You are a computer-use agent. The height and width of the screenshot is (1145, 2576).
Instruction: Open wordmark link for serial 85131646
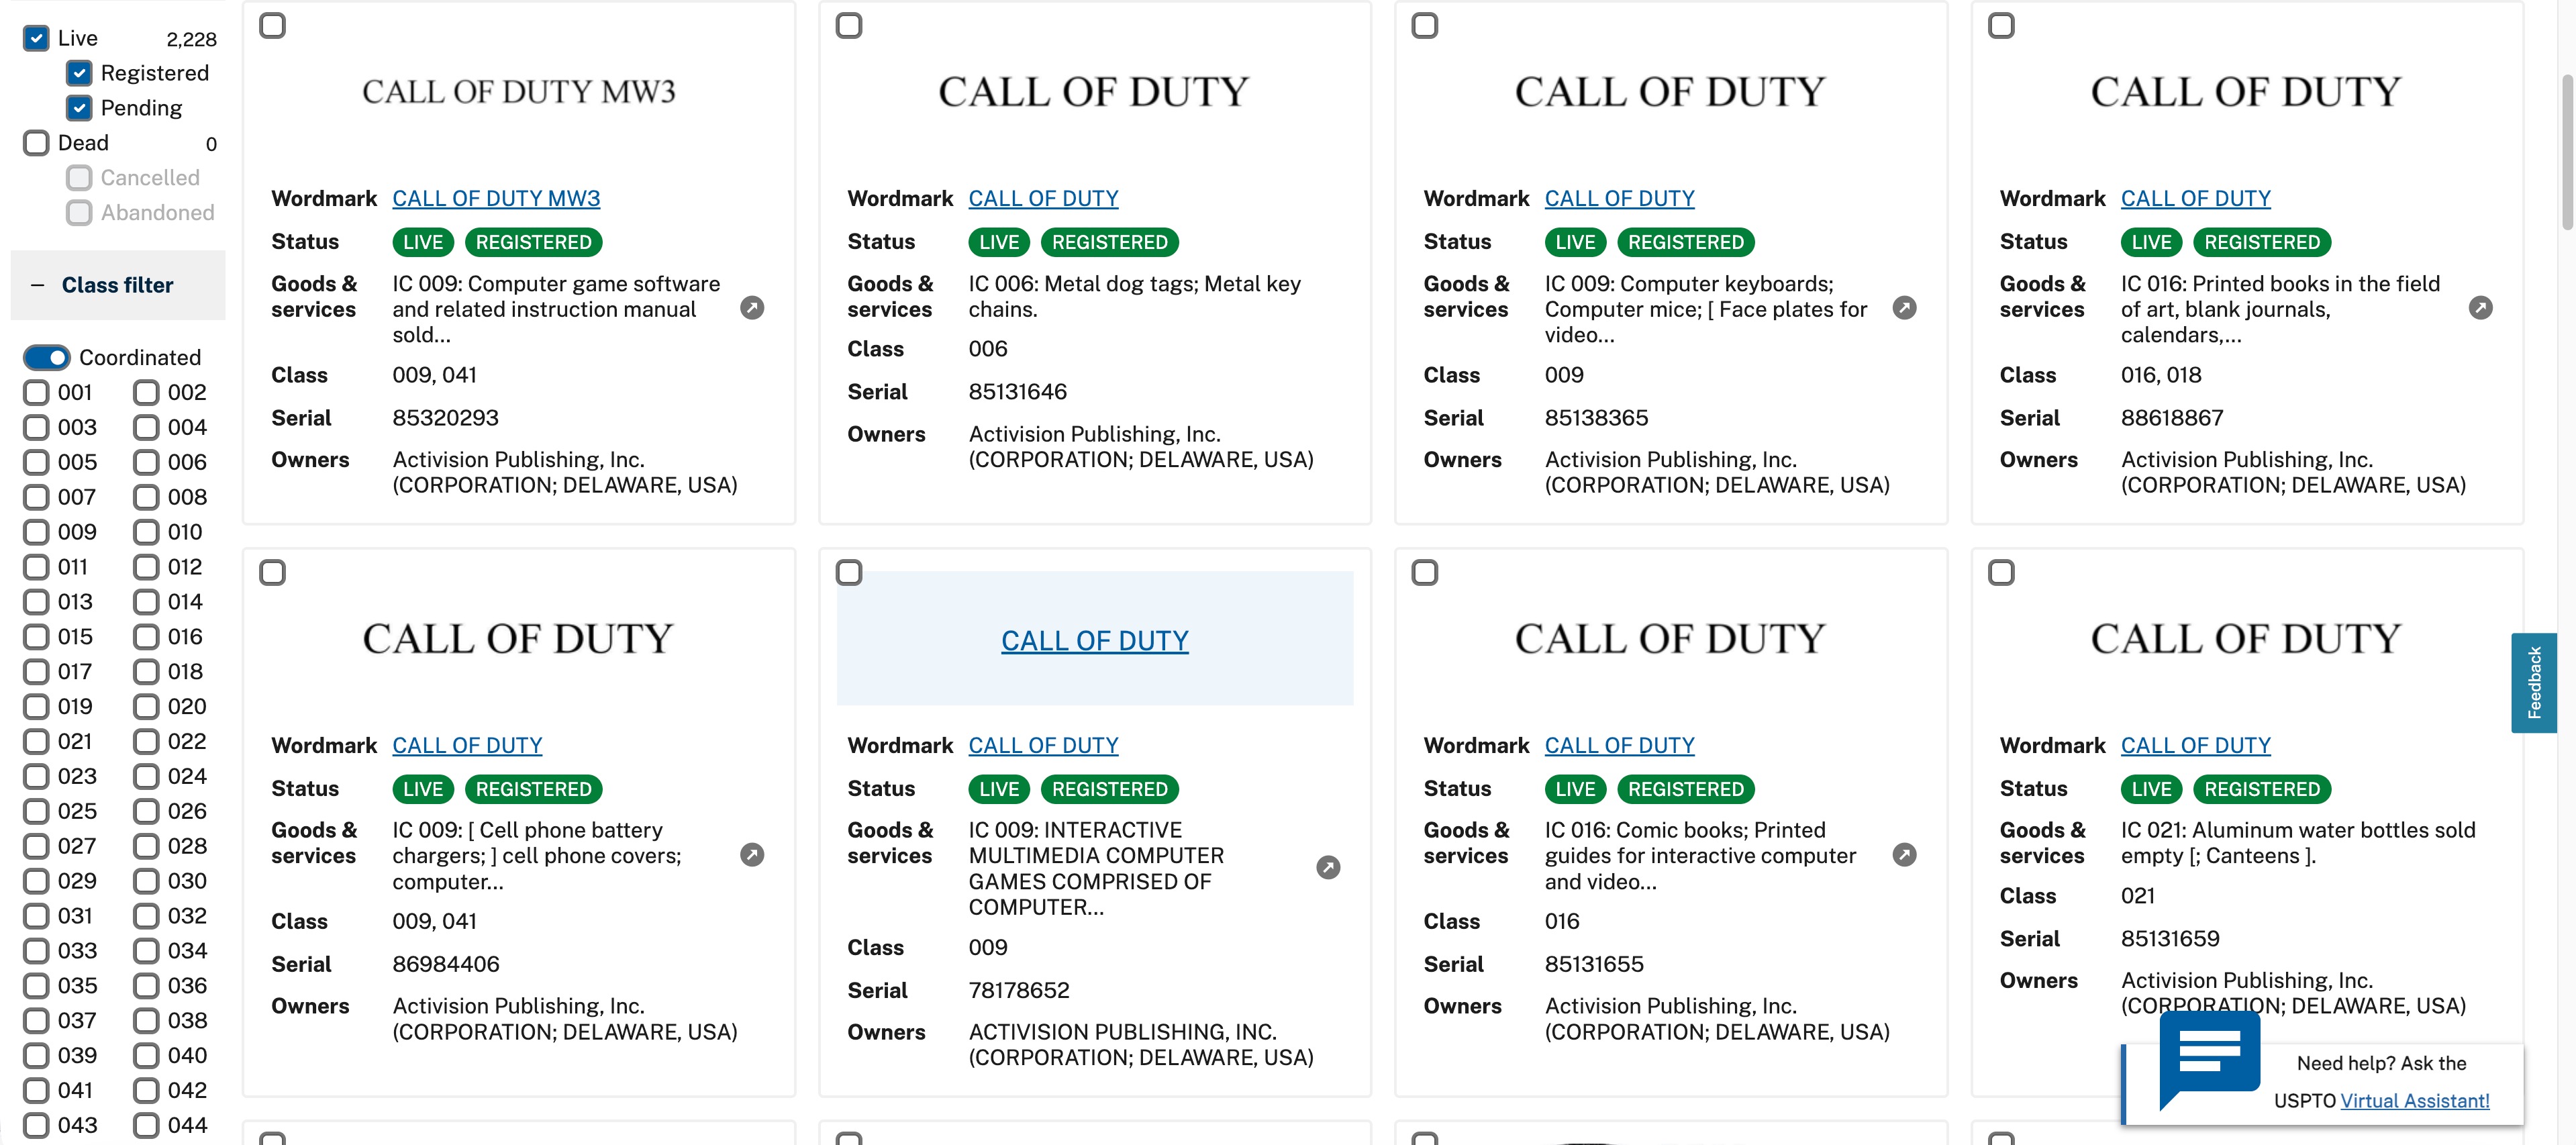click(x=1043, y=198)
